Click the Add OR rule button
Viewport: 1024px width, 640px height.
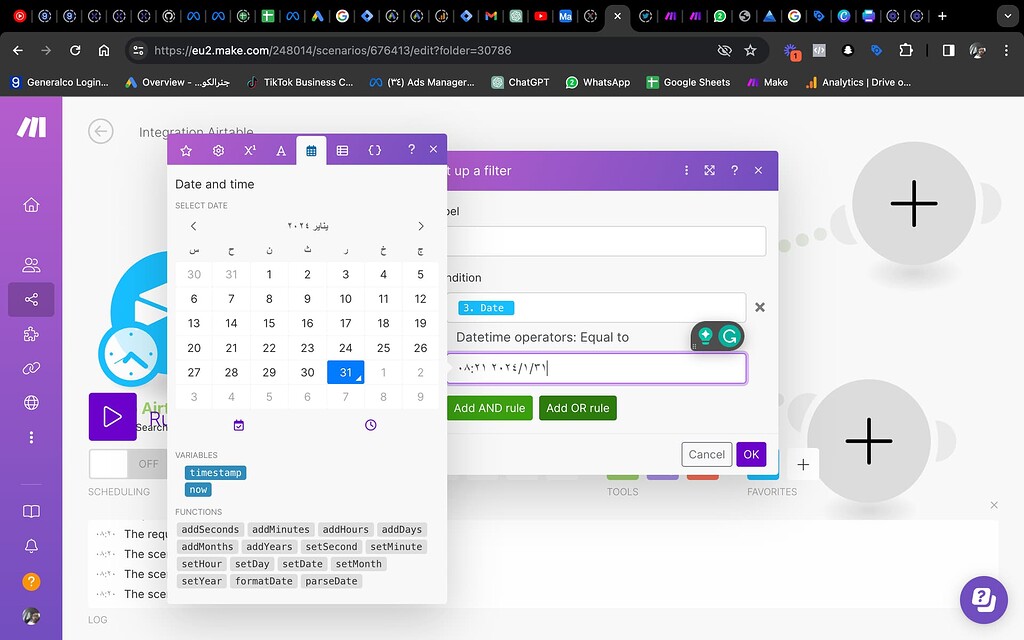[577, 408]
